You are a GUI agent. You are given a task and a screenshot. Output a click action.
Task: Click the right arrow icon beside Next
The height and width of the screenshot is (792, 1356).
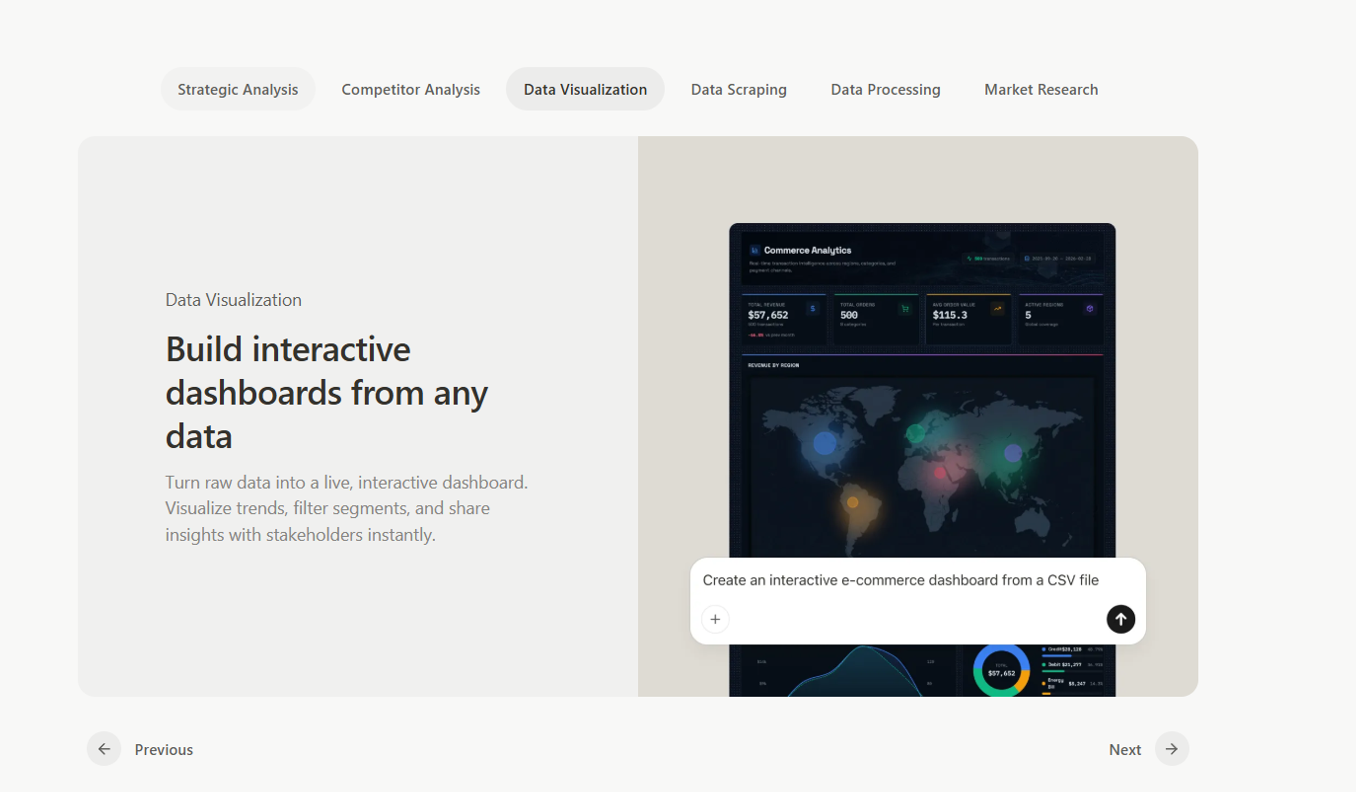point(1172,749)
